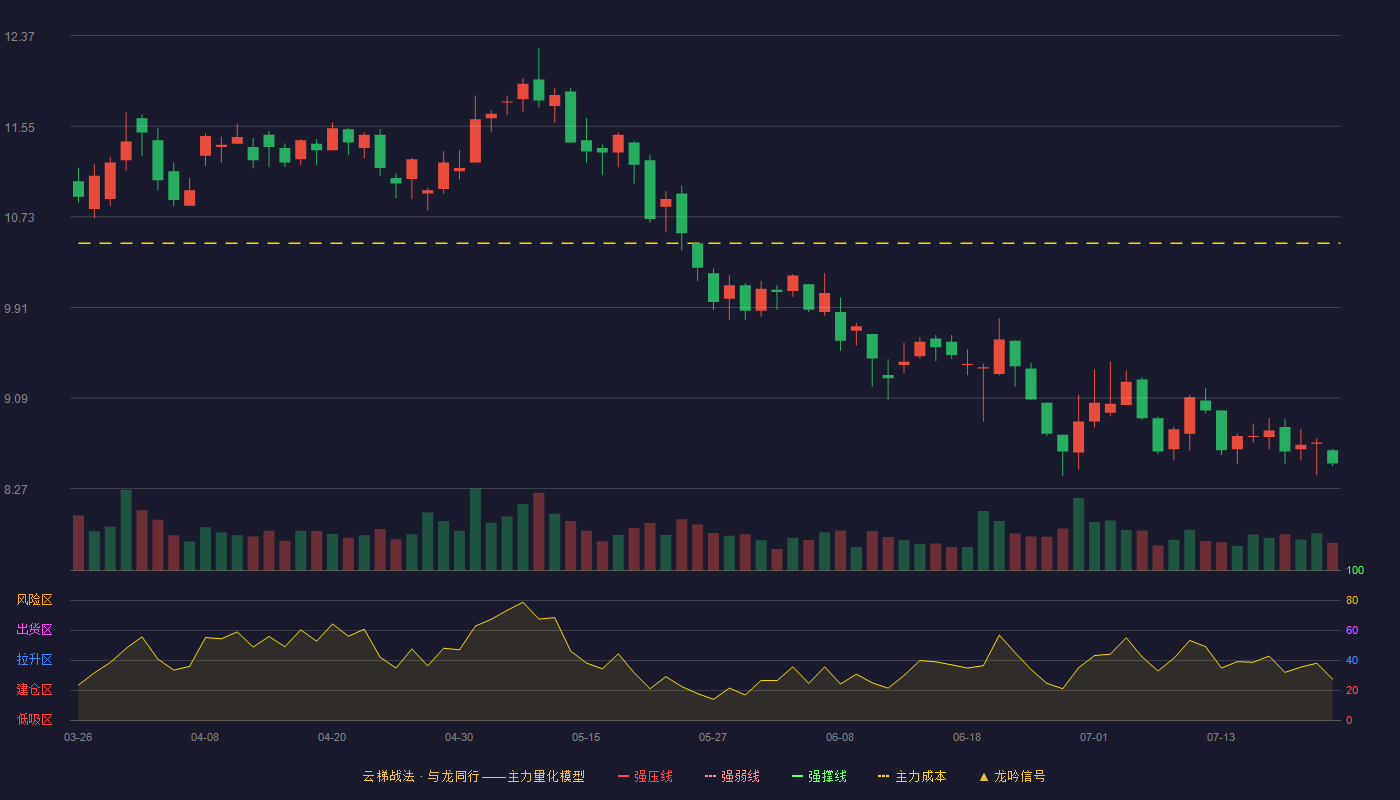Image resolution: width=1400 pixels, height=800 pixels.
Task: Click the 06-08 date label
Action: (x=840, y=737)
